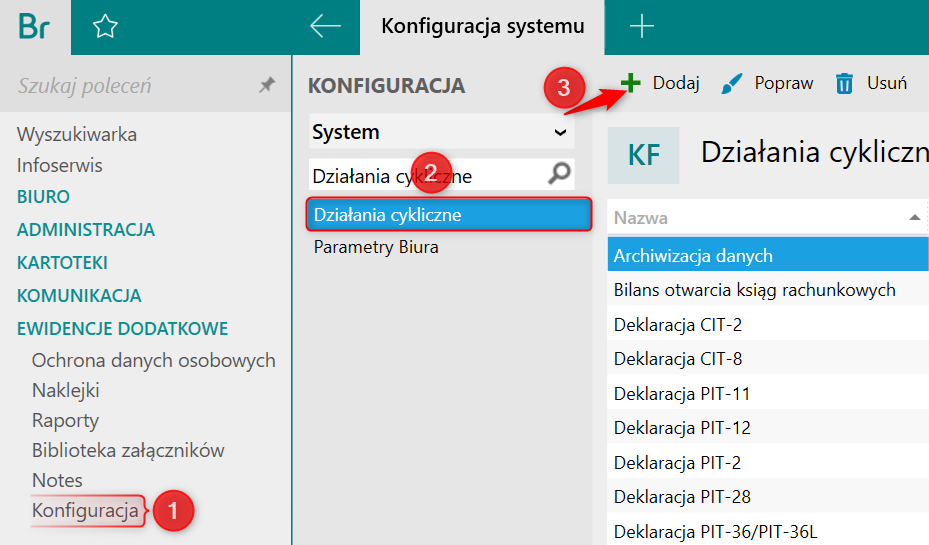Viewport: 929px width, 545px height.
Task: Collapse EWIDENCJE DODATKOWE section
Action: point(123,329)
